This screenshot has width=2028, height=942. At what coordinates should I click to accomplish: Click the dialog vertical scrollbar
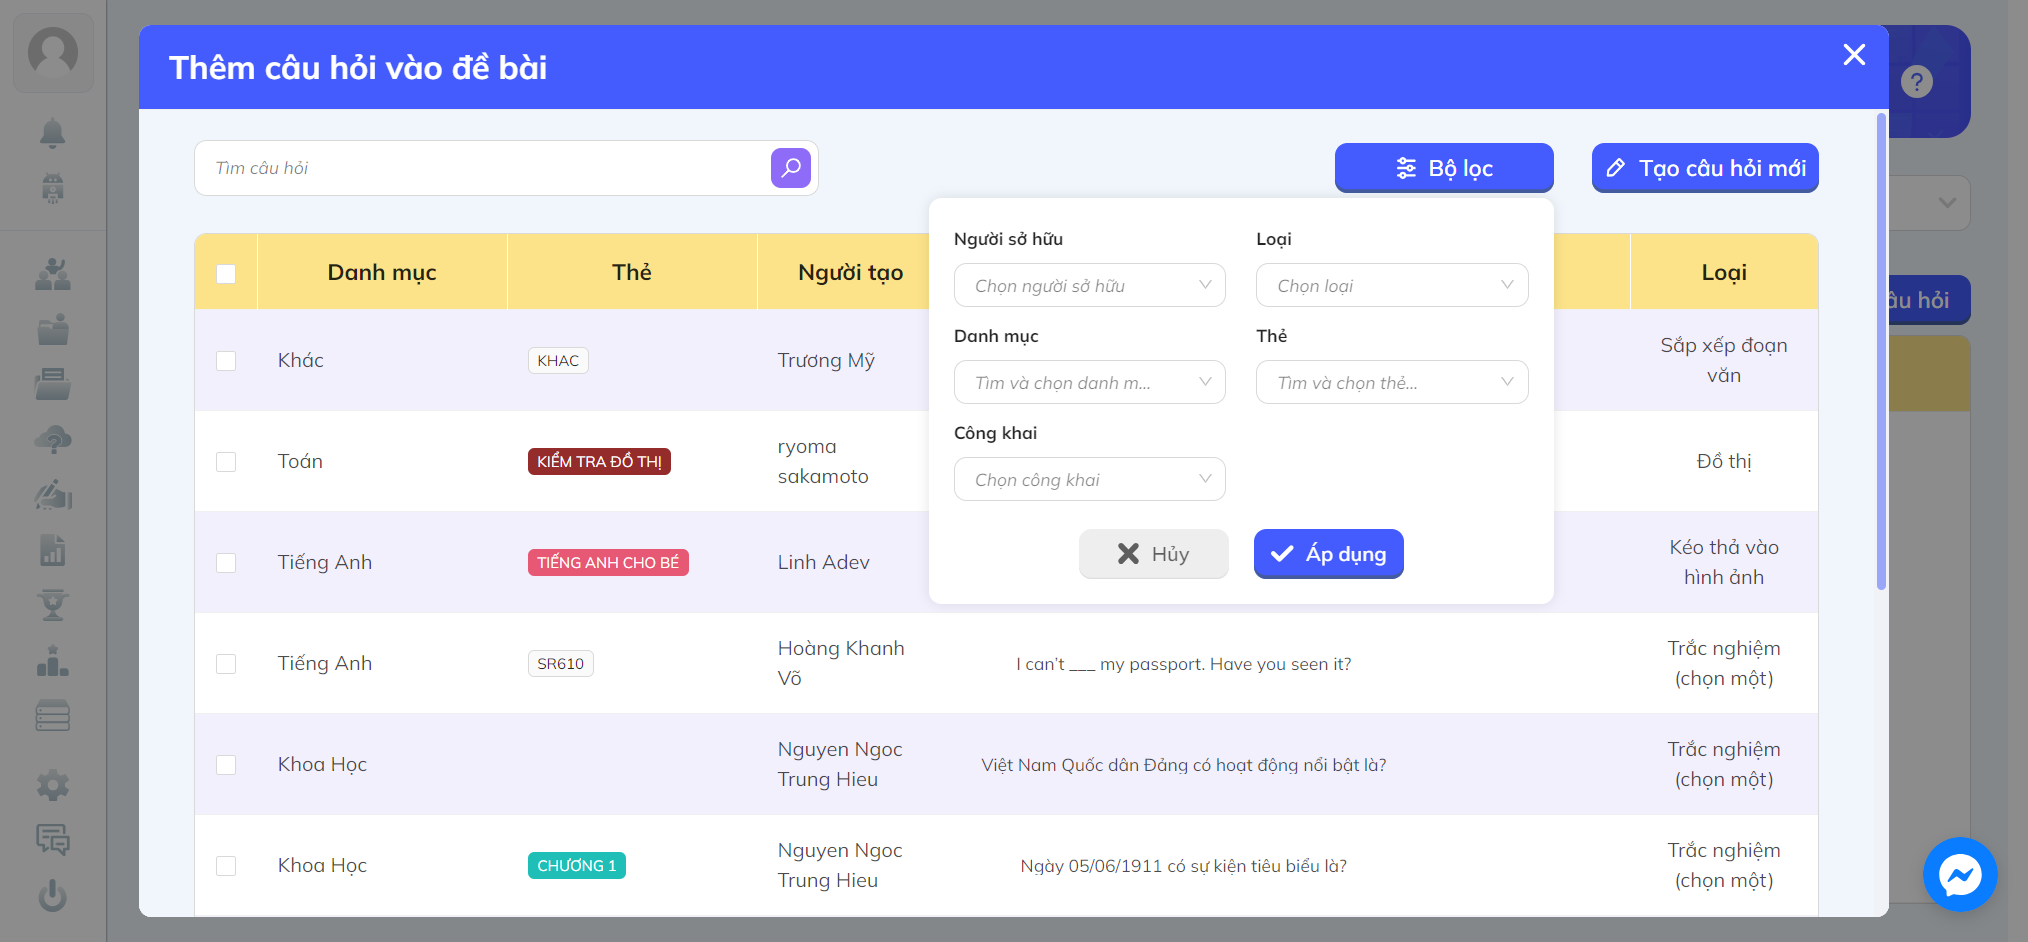pyautogui.click(x=1881, y=350)
